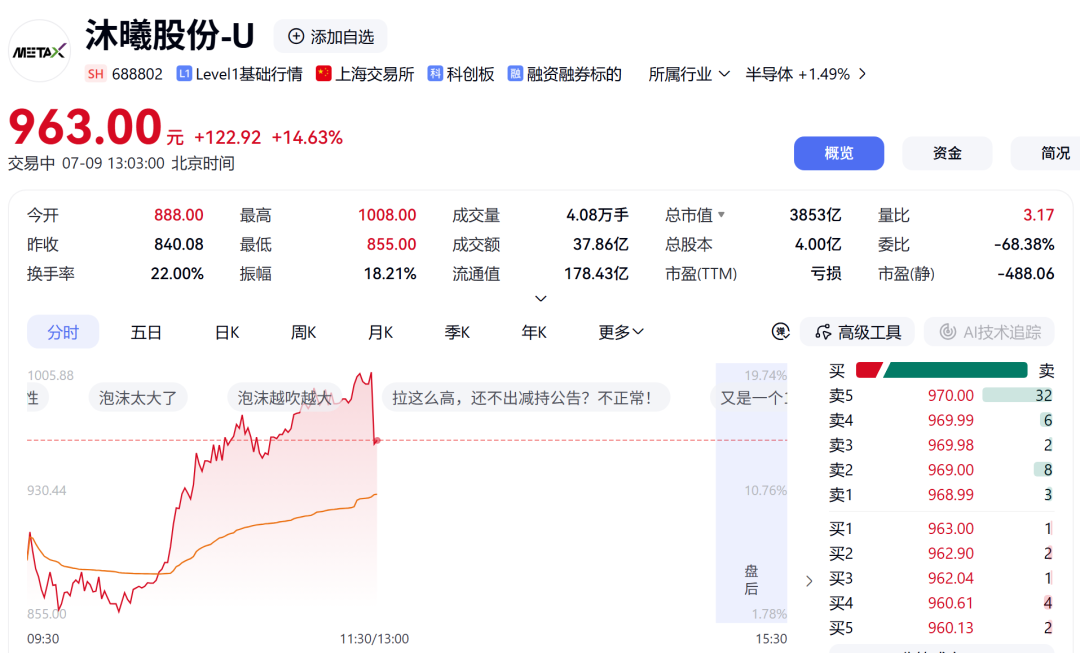Viewport: 1080px width, 653px height.
Task: Click 卖3 price 969.98
Action: 951,445
